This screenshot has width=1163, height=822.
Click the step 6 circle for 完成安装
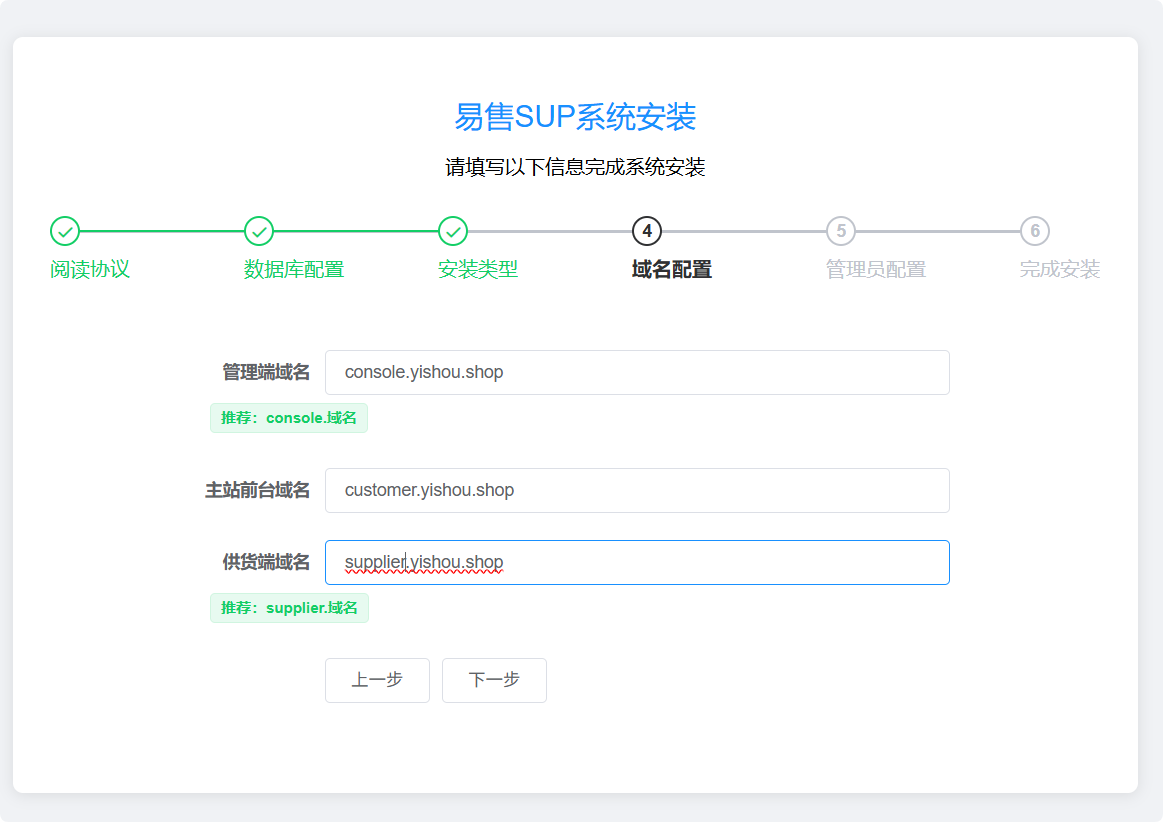[1034, 230]
